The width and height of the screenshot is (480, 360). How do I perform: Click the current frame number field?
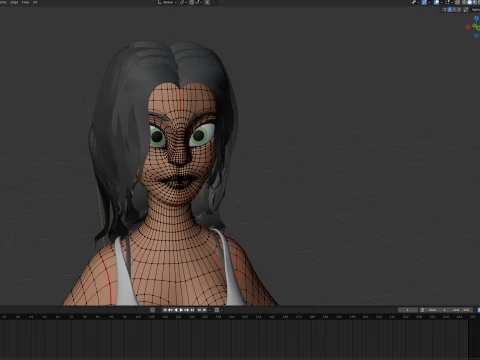point(408,310)
